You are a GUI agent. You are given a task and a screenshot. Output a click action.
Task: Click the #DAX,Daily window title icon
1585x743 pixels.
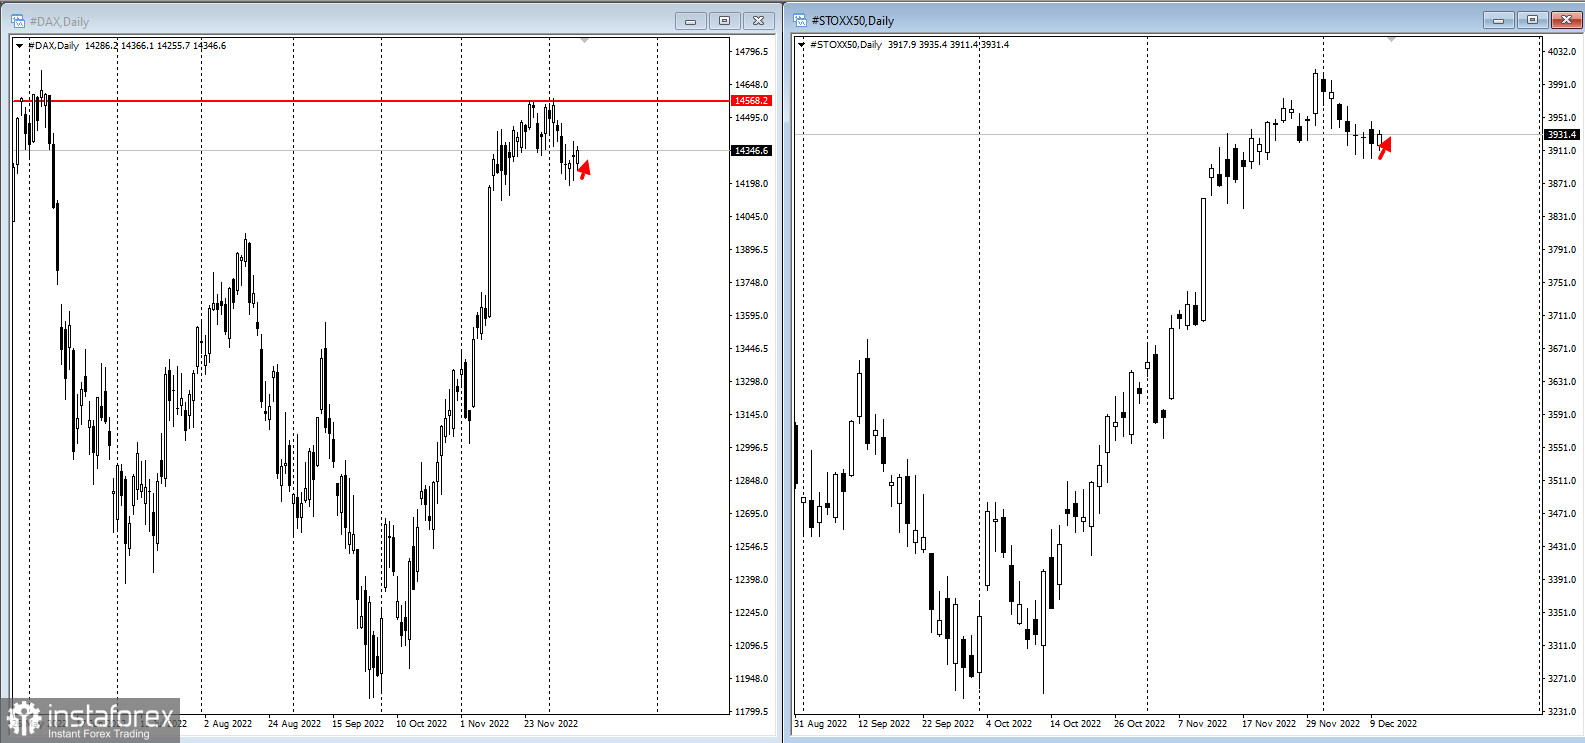18,21
